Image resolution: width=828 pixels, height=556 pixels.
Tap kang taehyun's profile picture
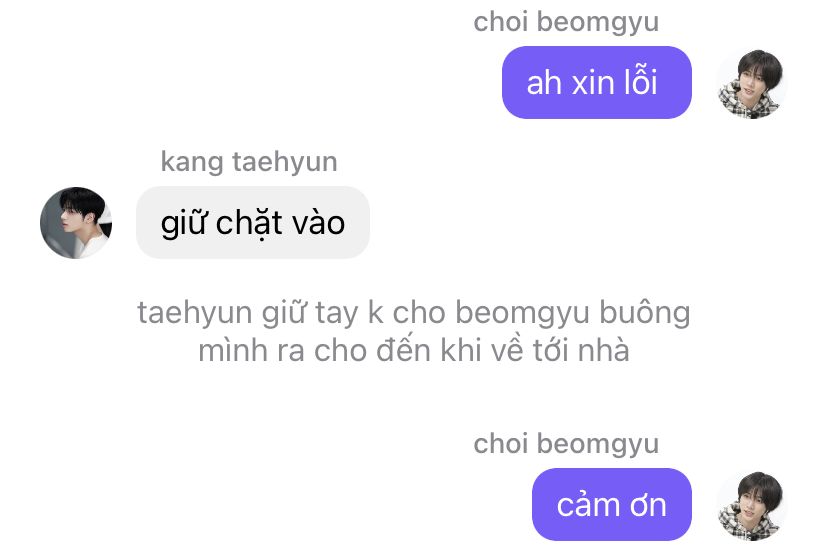coord(76,223)
